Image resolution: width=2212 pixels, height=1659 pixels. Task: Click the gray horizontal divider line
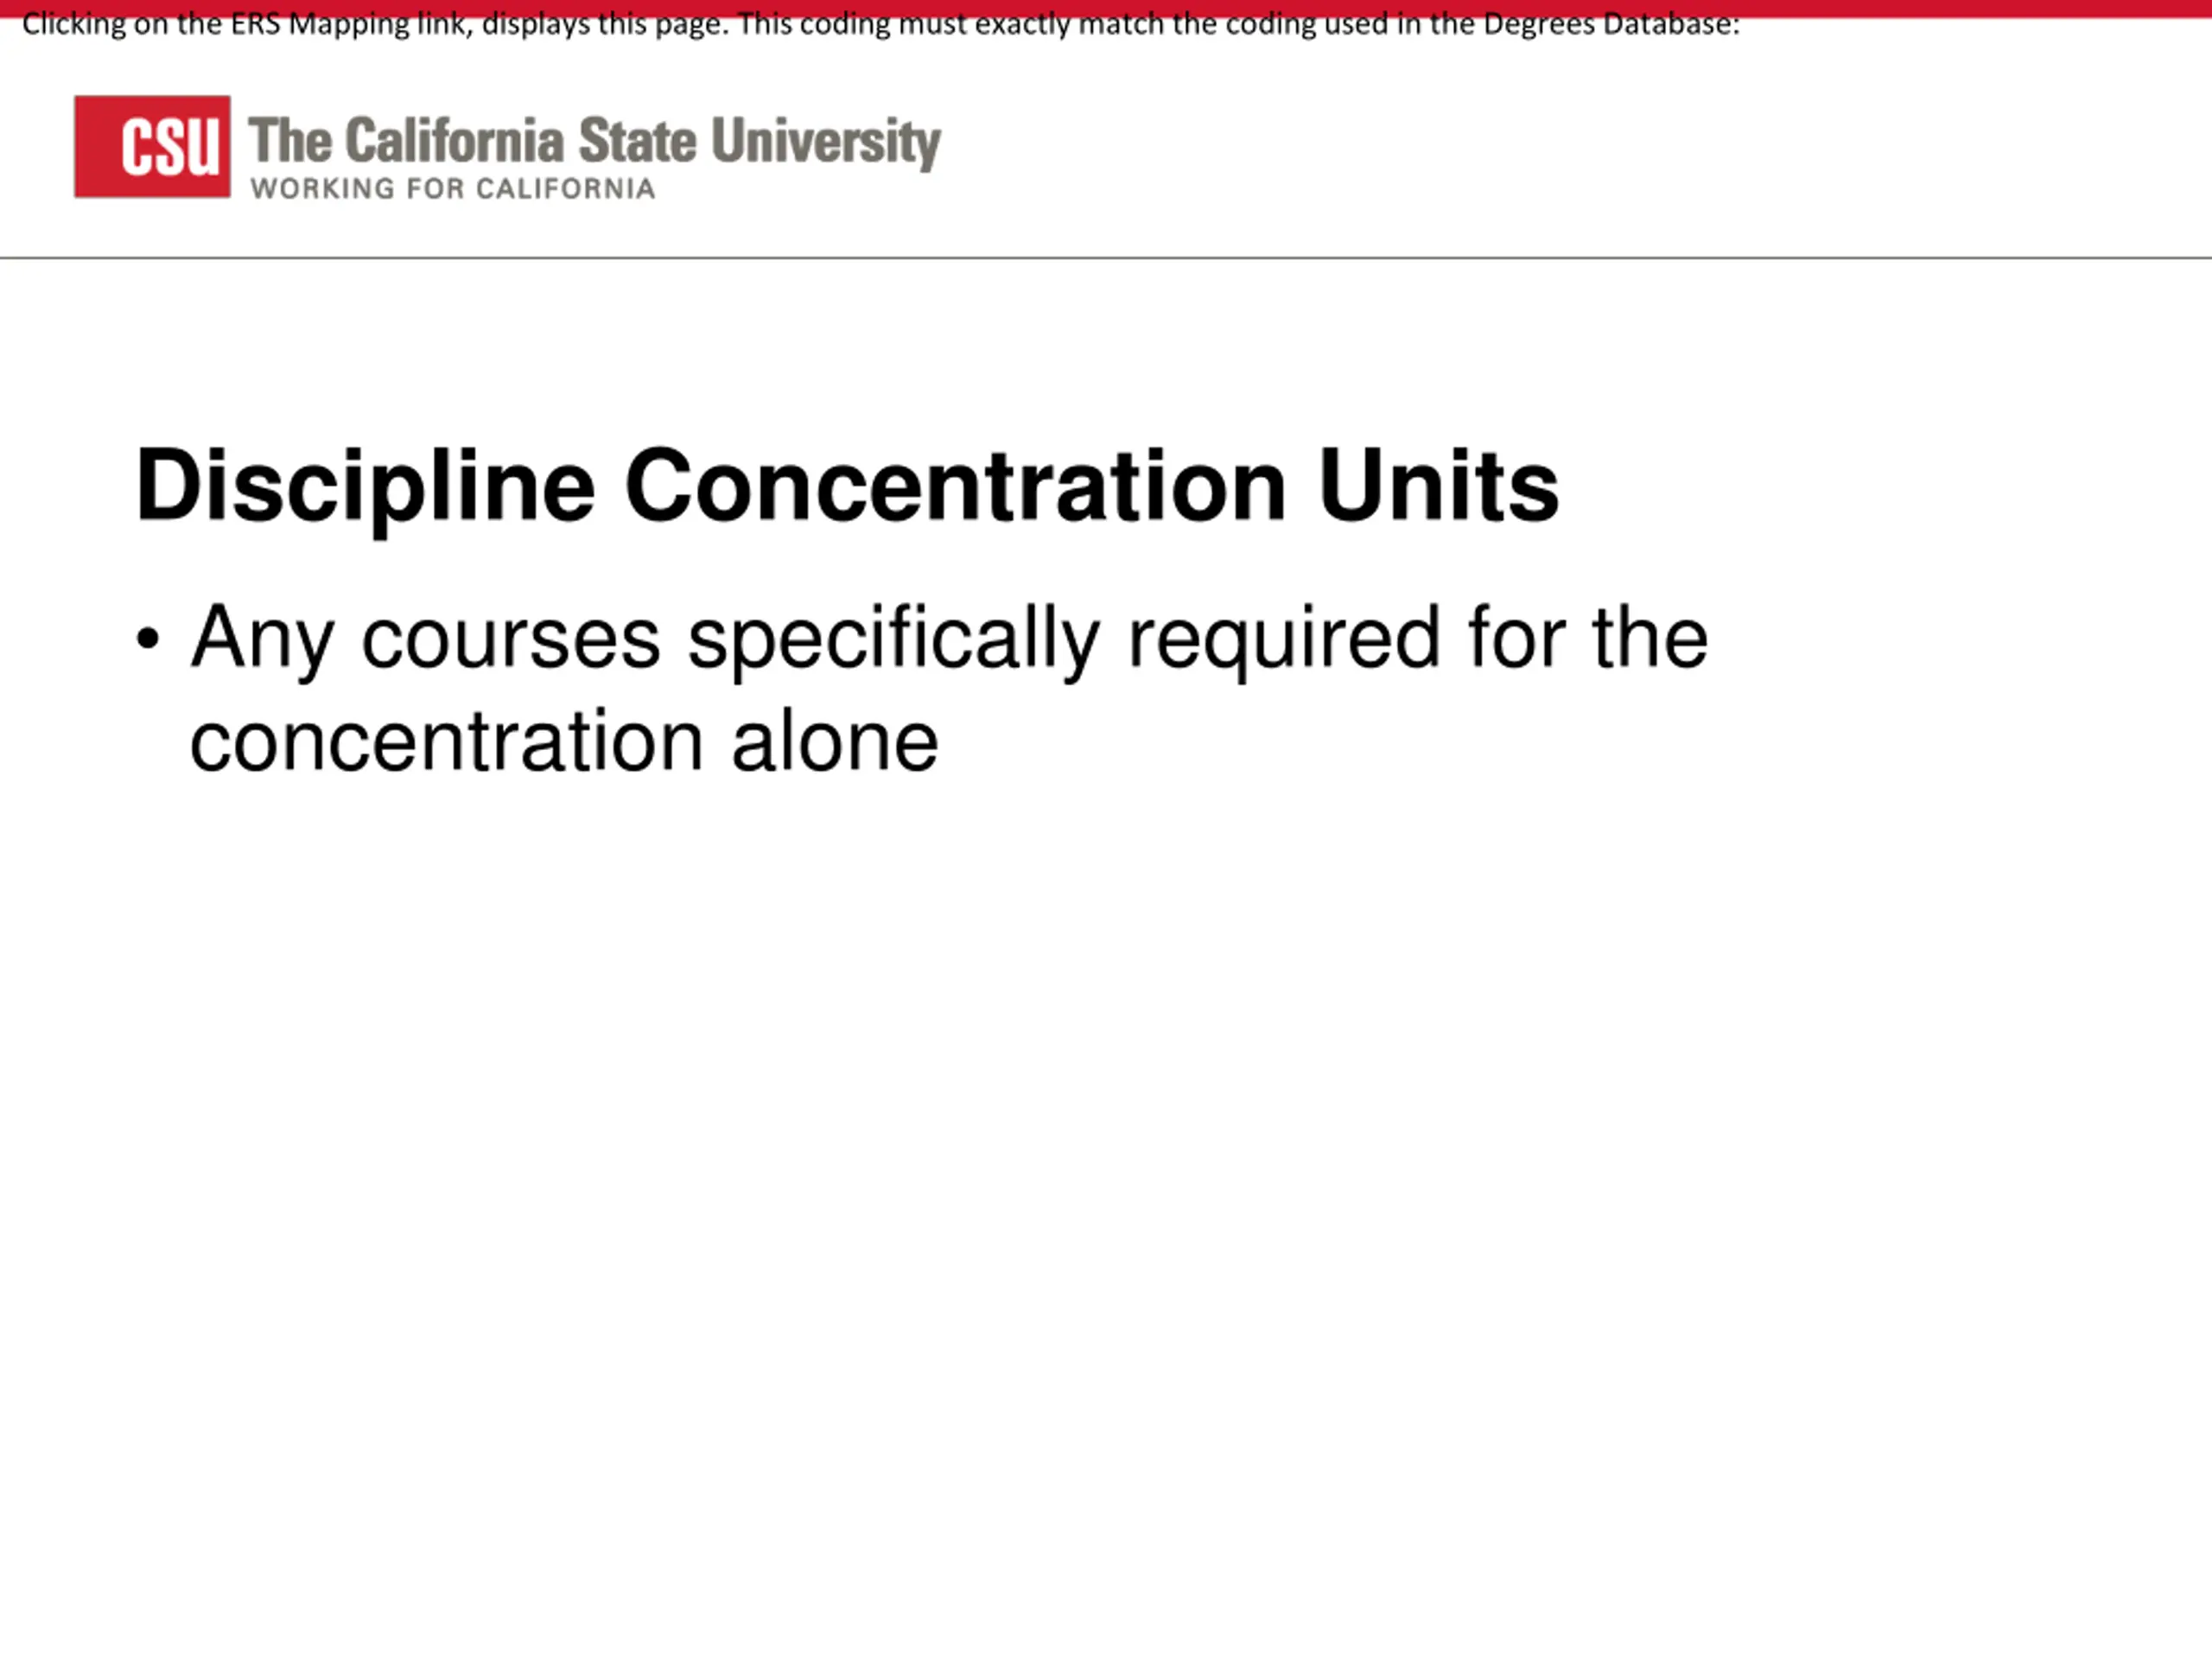tap(1106, 258)
